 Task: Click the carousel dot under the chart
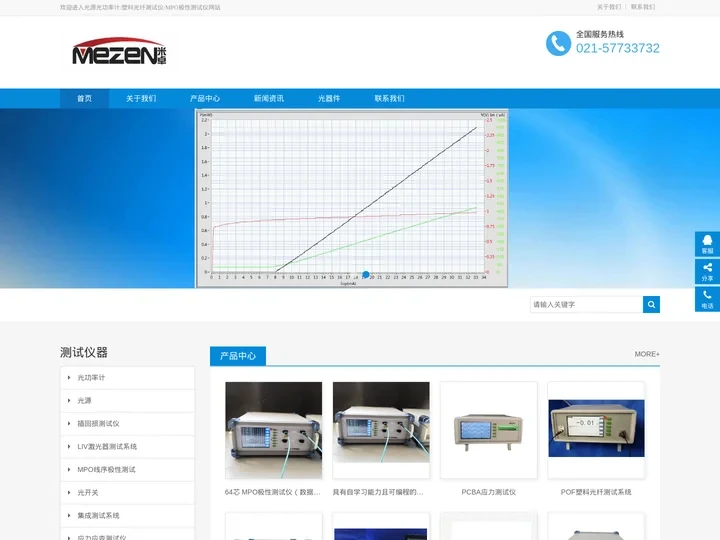click(366, 275)
